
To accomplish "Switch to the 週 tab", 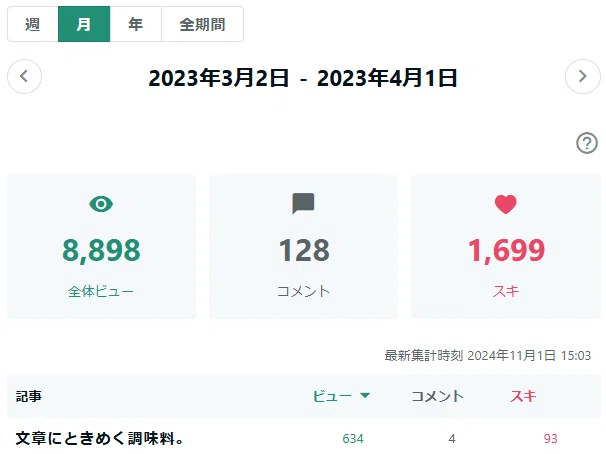I will pyautogui.click(x=33, y=24).
